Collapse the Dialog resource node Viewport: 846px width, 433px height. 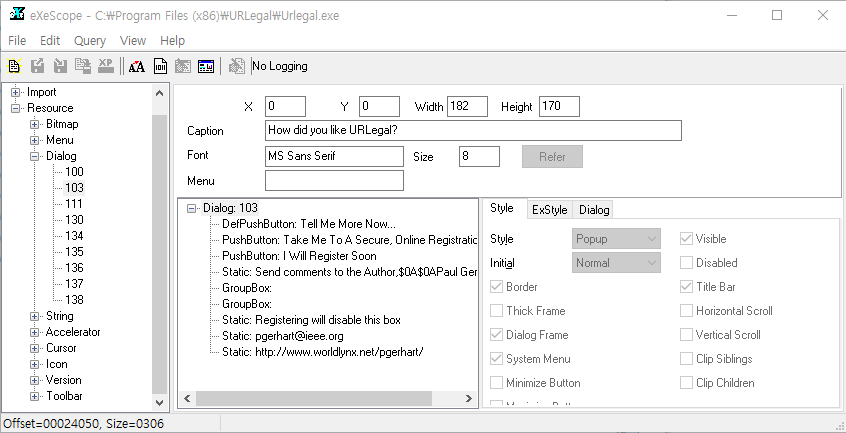click(x=35, y=156)
